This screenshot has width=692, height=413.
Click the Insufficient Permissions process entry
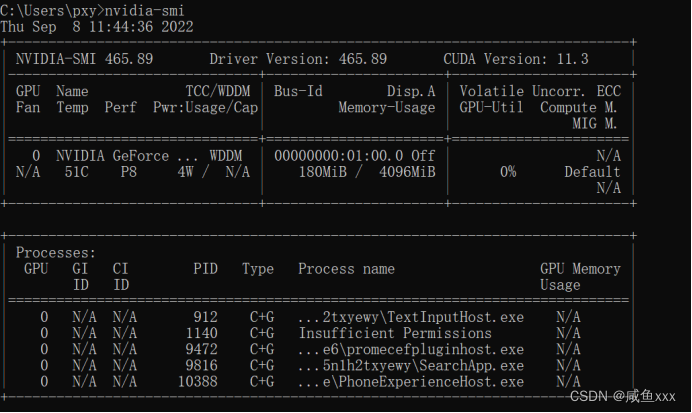[x=395, y=333]
